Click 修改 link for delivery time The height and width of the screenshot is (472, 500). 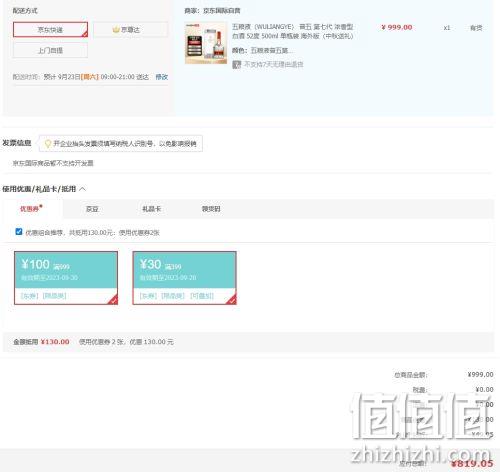(162, 77)
